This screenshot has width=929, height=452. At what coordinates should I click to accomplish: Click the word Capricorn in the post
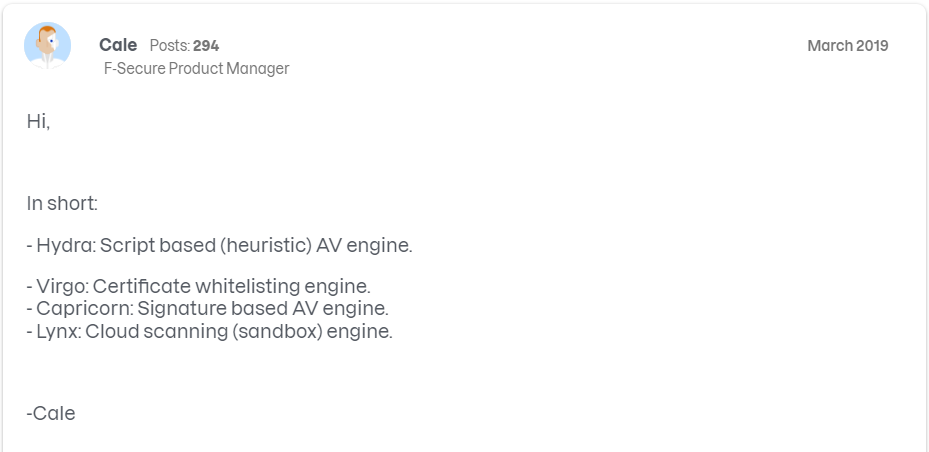pyautogui.click(x=81, y=309)
